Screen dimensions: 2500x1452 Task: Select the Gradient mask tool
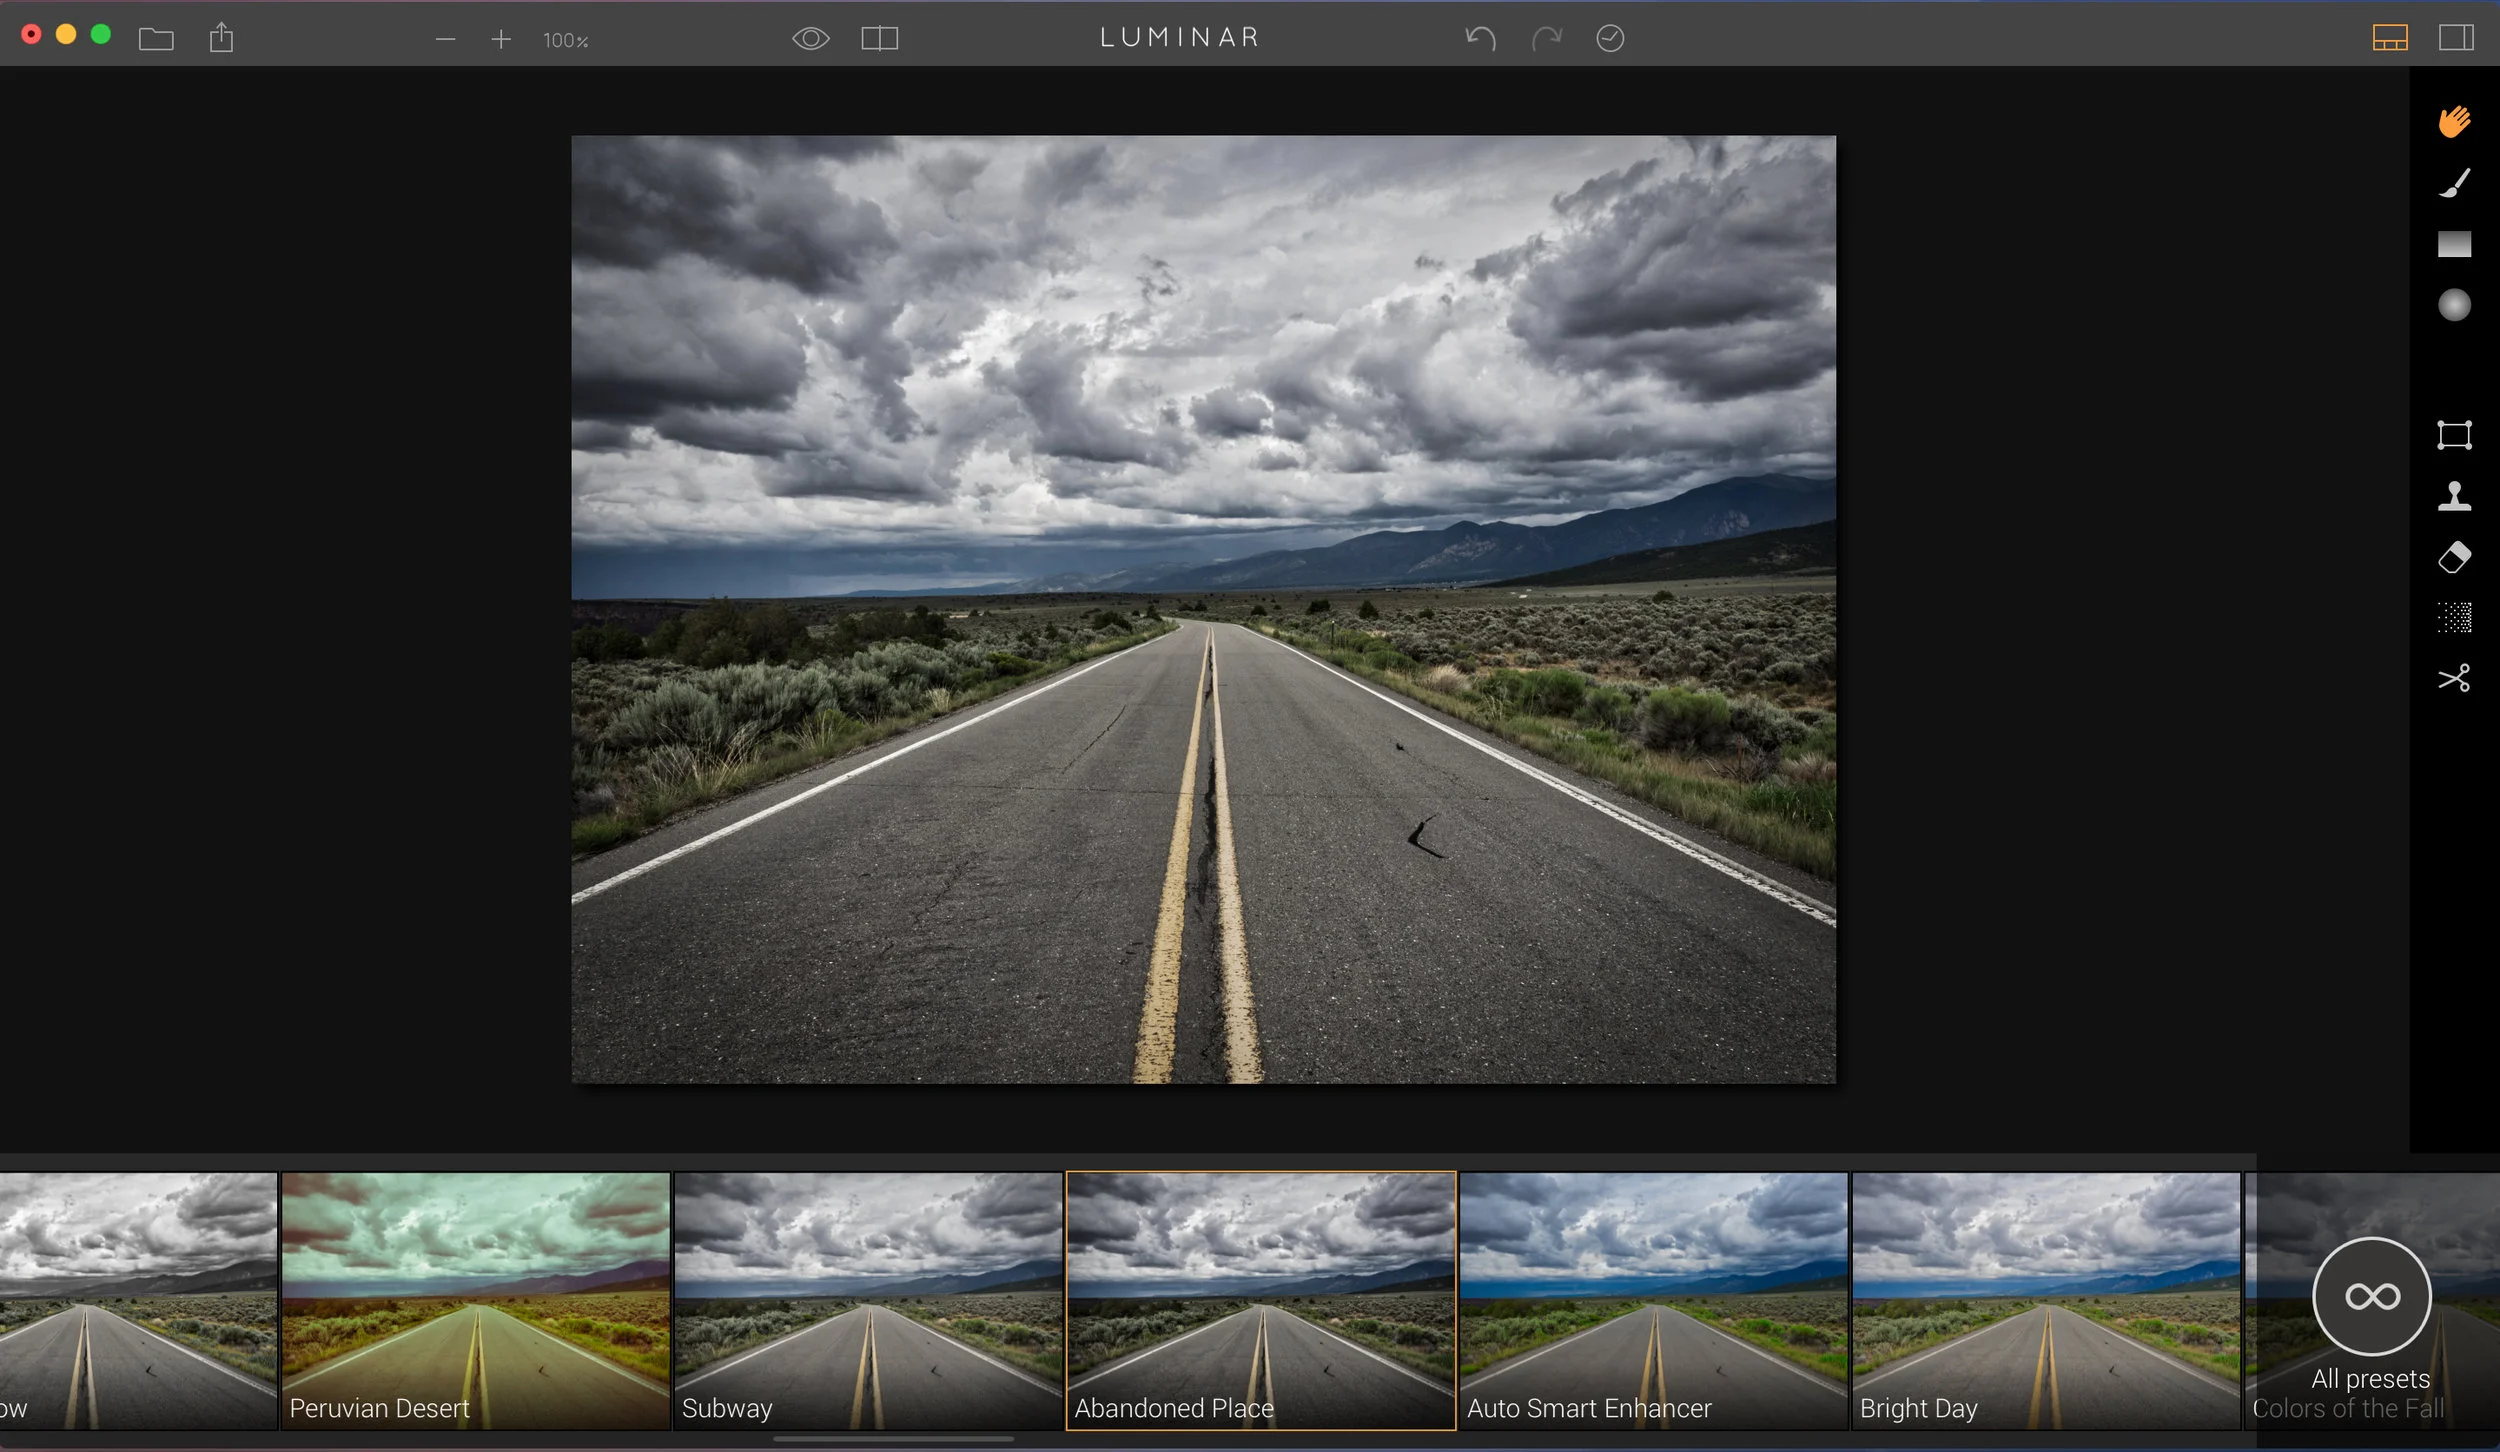[x=2454, y=244]
